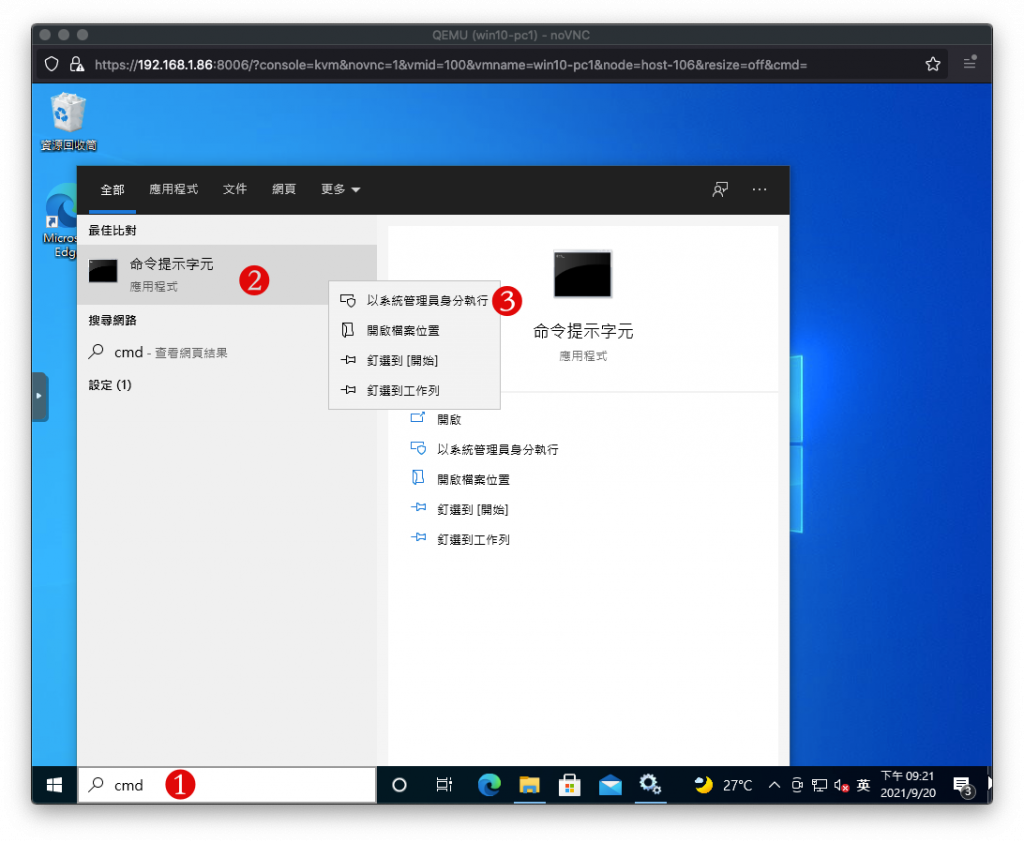The width and height of the screenshot is (1024, 843).
Task: Click the Meet Now tray icon
Action: pos(797,785)
